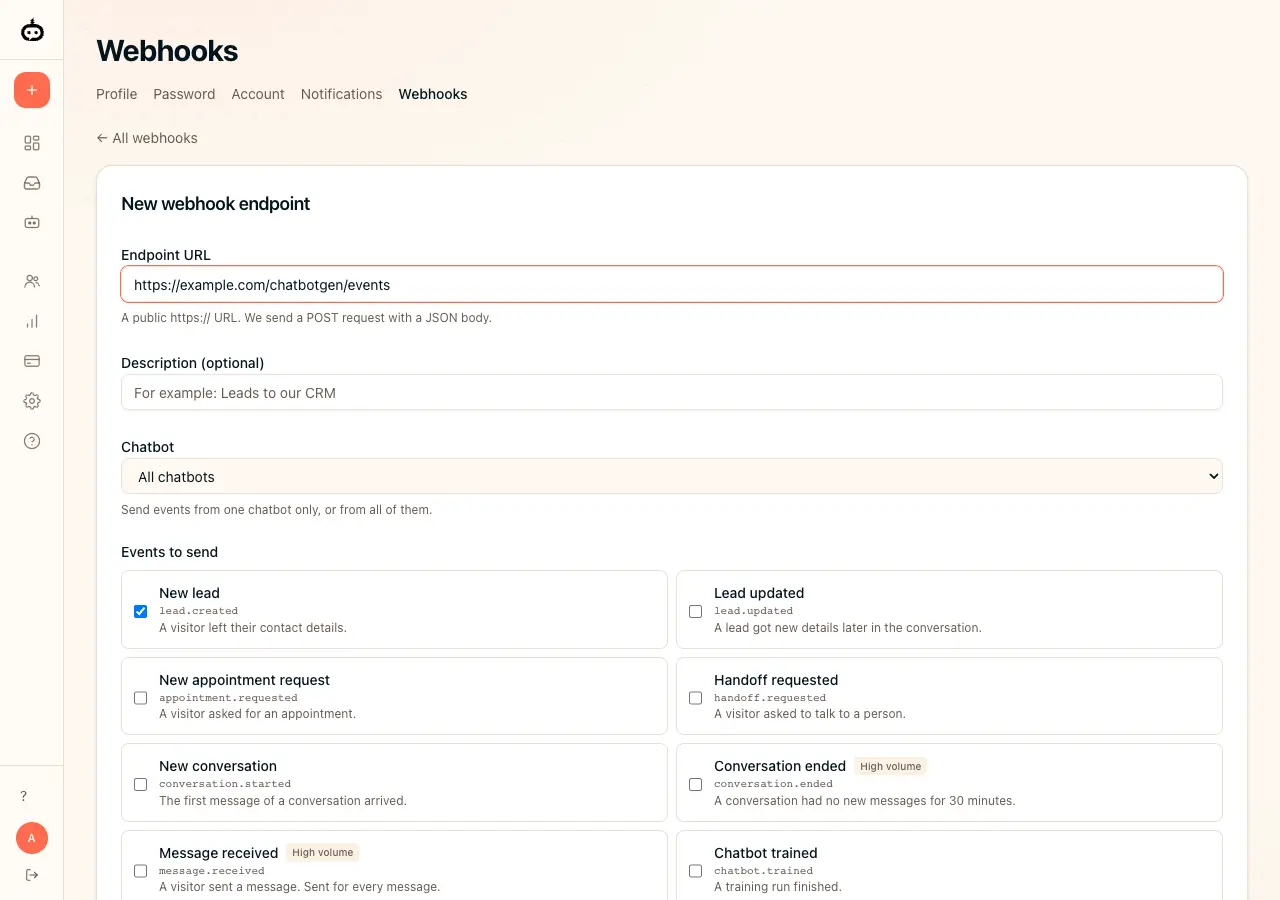Click the log out arrow icon
The width and height of the screenshot is (1280, 900).
click(x=32, y=875)
